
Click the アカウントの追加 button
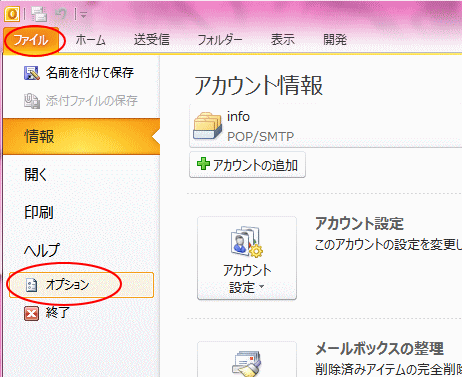247,165
